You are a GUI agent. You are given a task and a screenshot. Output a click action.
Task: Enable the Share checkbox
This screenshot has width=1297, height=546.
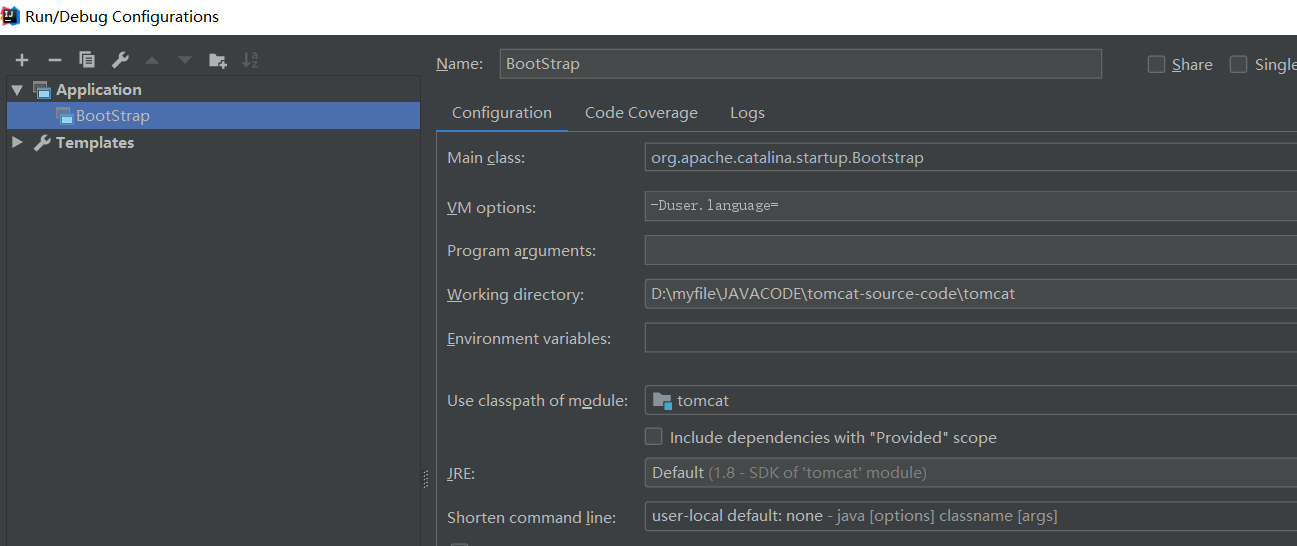(x=1156, y=64)
